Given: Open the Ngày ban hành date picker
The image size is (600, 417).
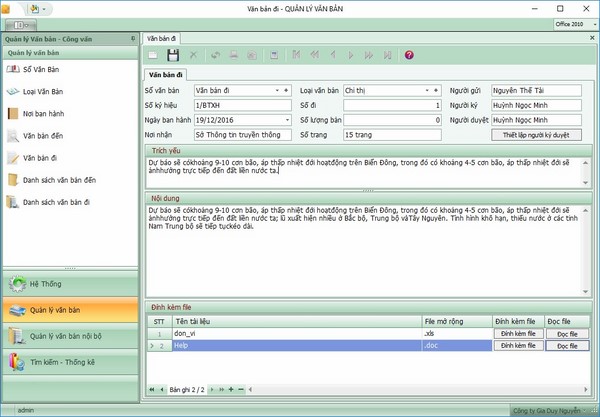Looking at the screenshot, I should click(x=288, y=119).
